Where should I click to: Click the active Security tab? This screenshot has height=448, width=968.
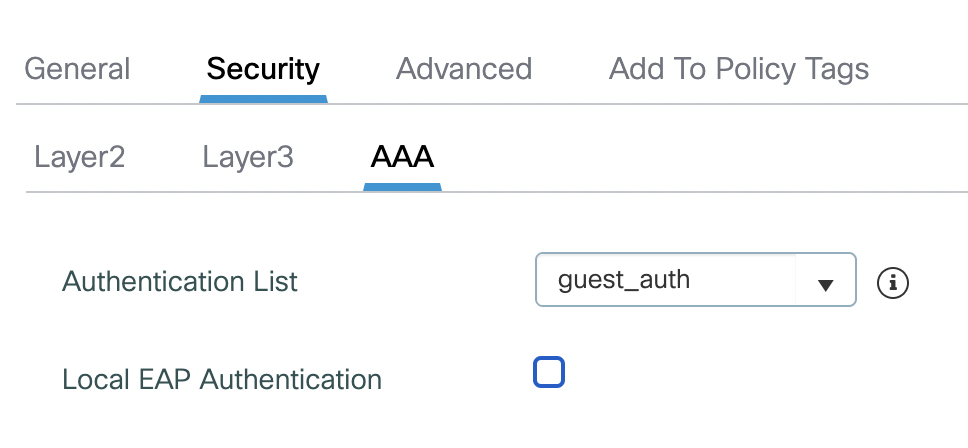(263, 69)
